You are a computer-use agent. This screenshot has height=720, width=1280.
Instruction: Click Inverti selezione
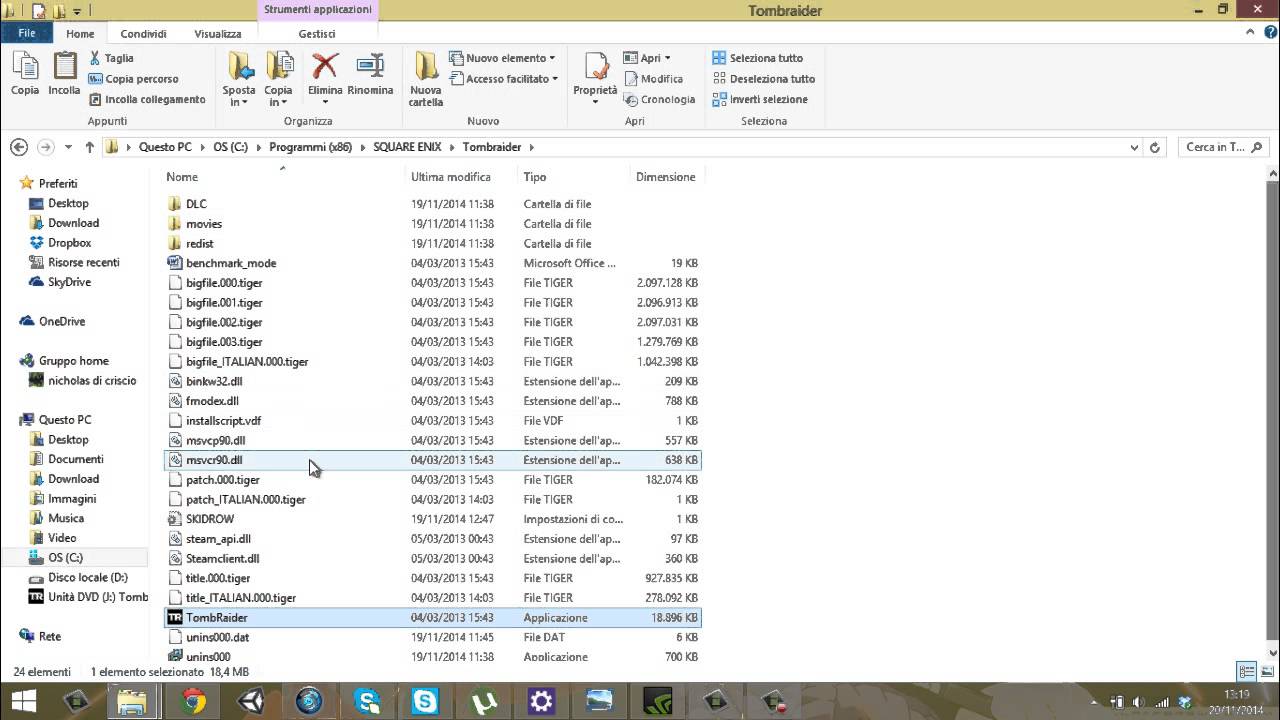[x=760, y=99]
